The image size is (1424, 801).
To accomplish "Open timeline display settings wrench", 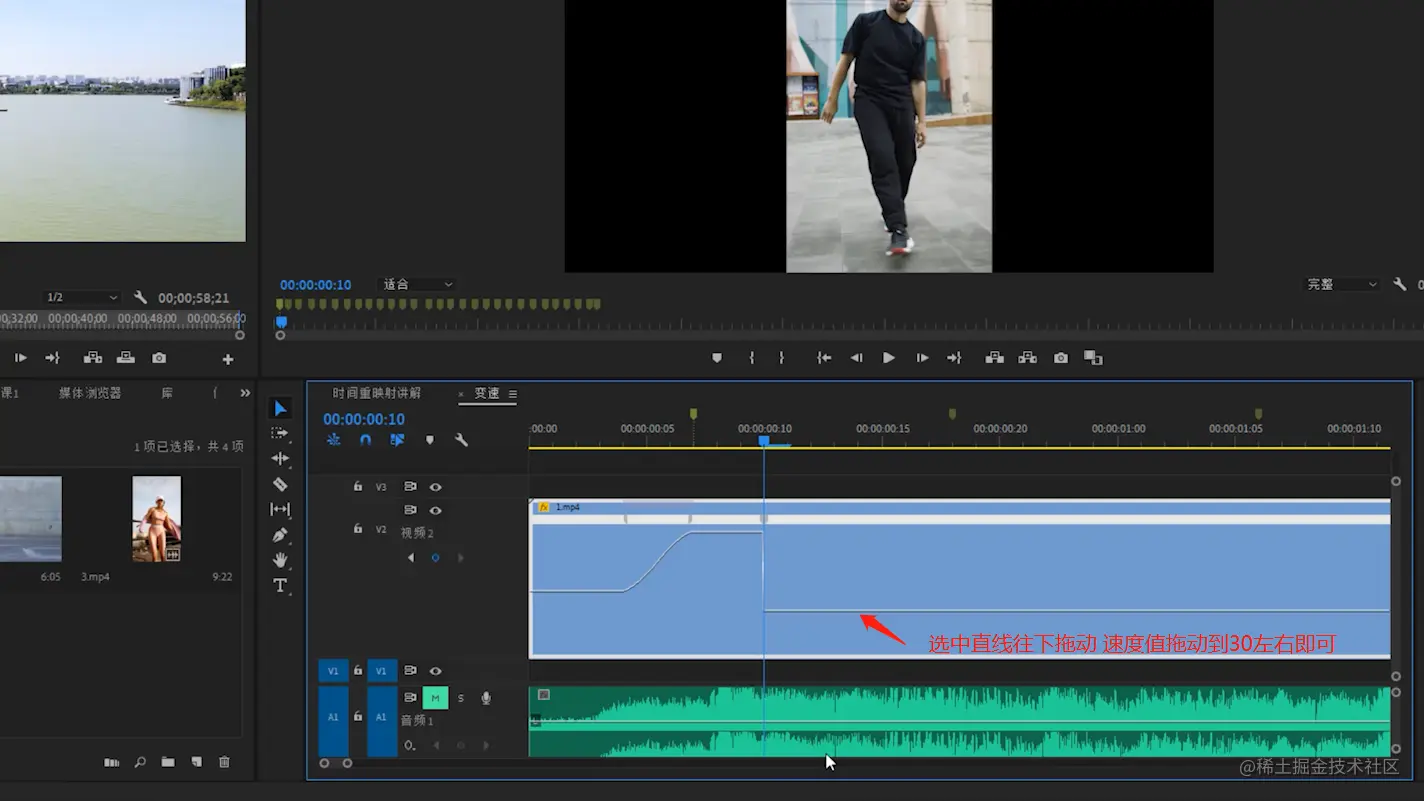I will 461,440.
